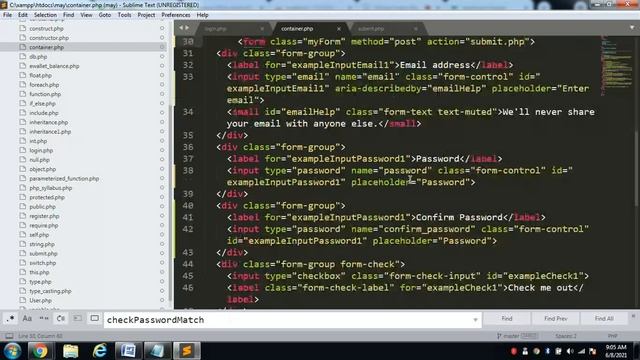Open find history dropdown arrow
The width and height of the screenshot is (640, 360).
pos(475,320)
